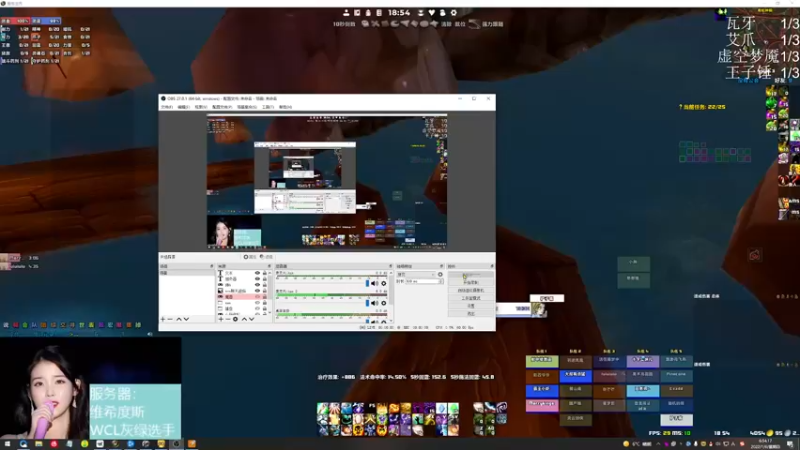The width and height of the screenshot is (800, 450).
Task: Mute the first audio mixer channel
Action: click(x=374, y=283)
